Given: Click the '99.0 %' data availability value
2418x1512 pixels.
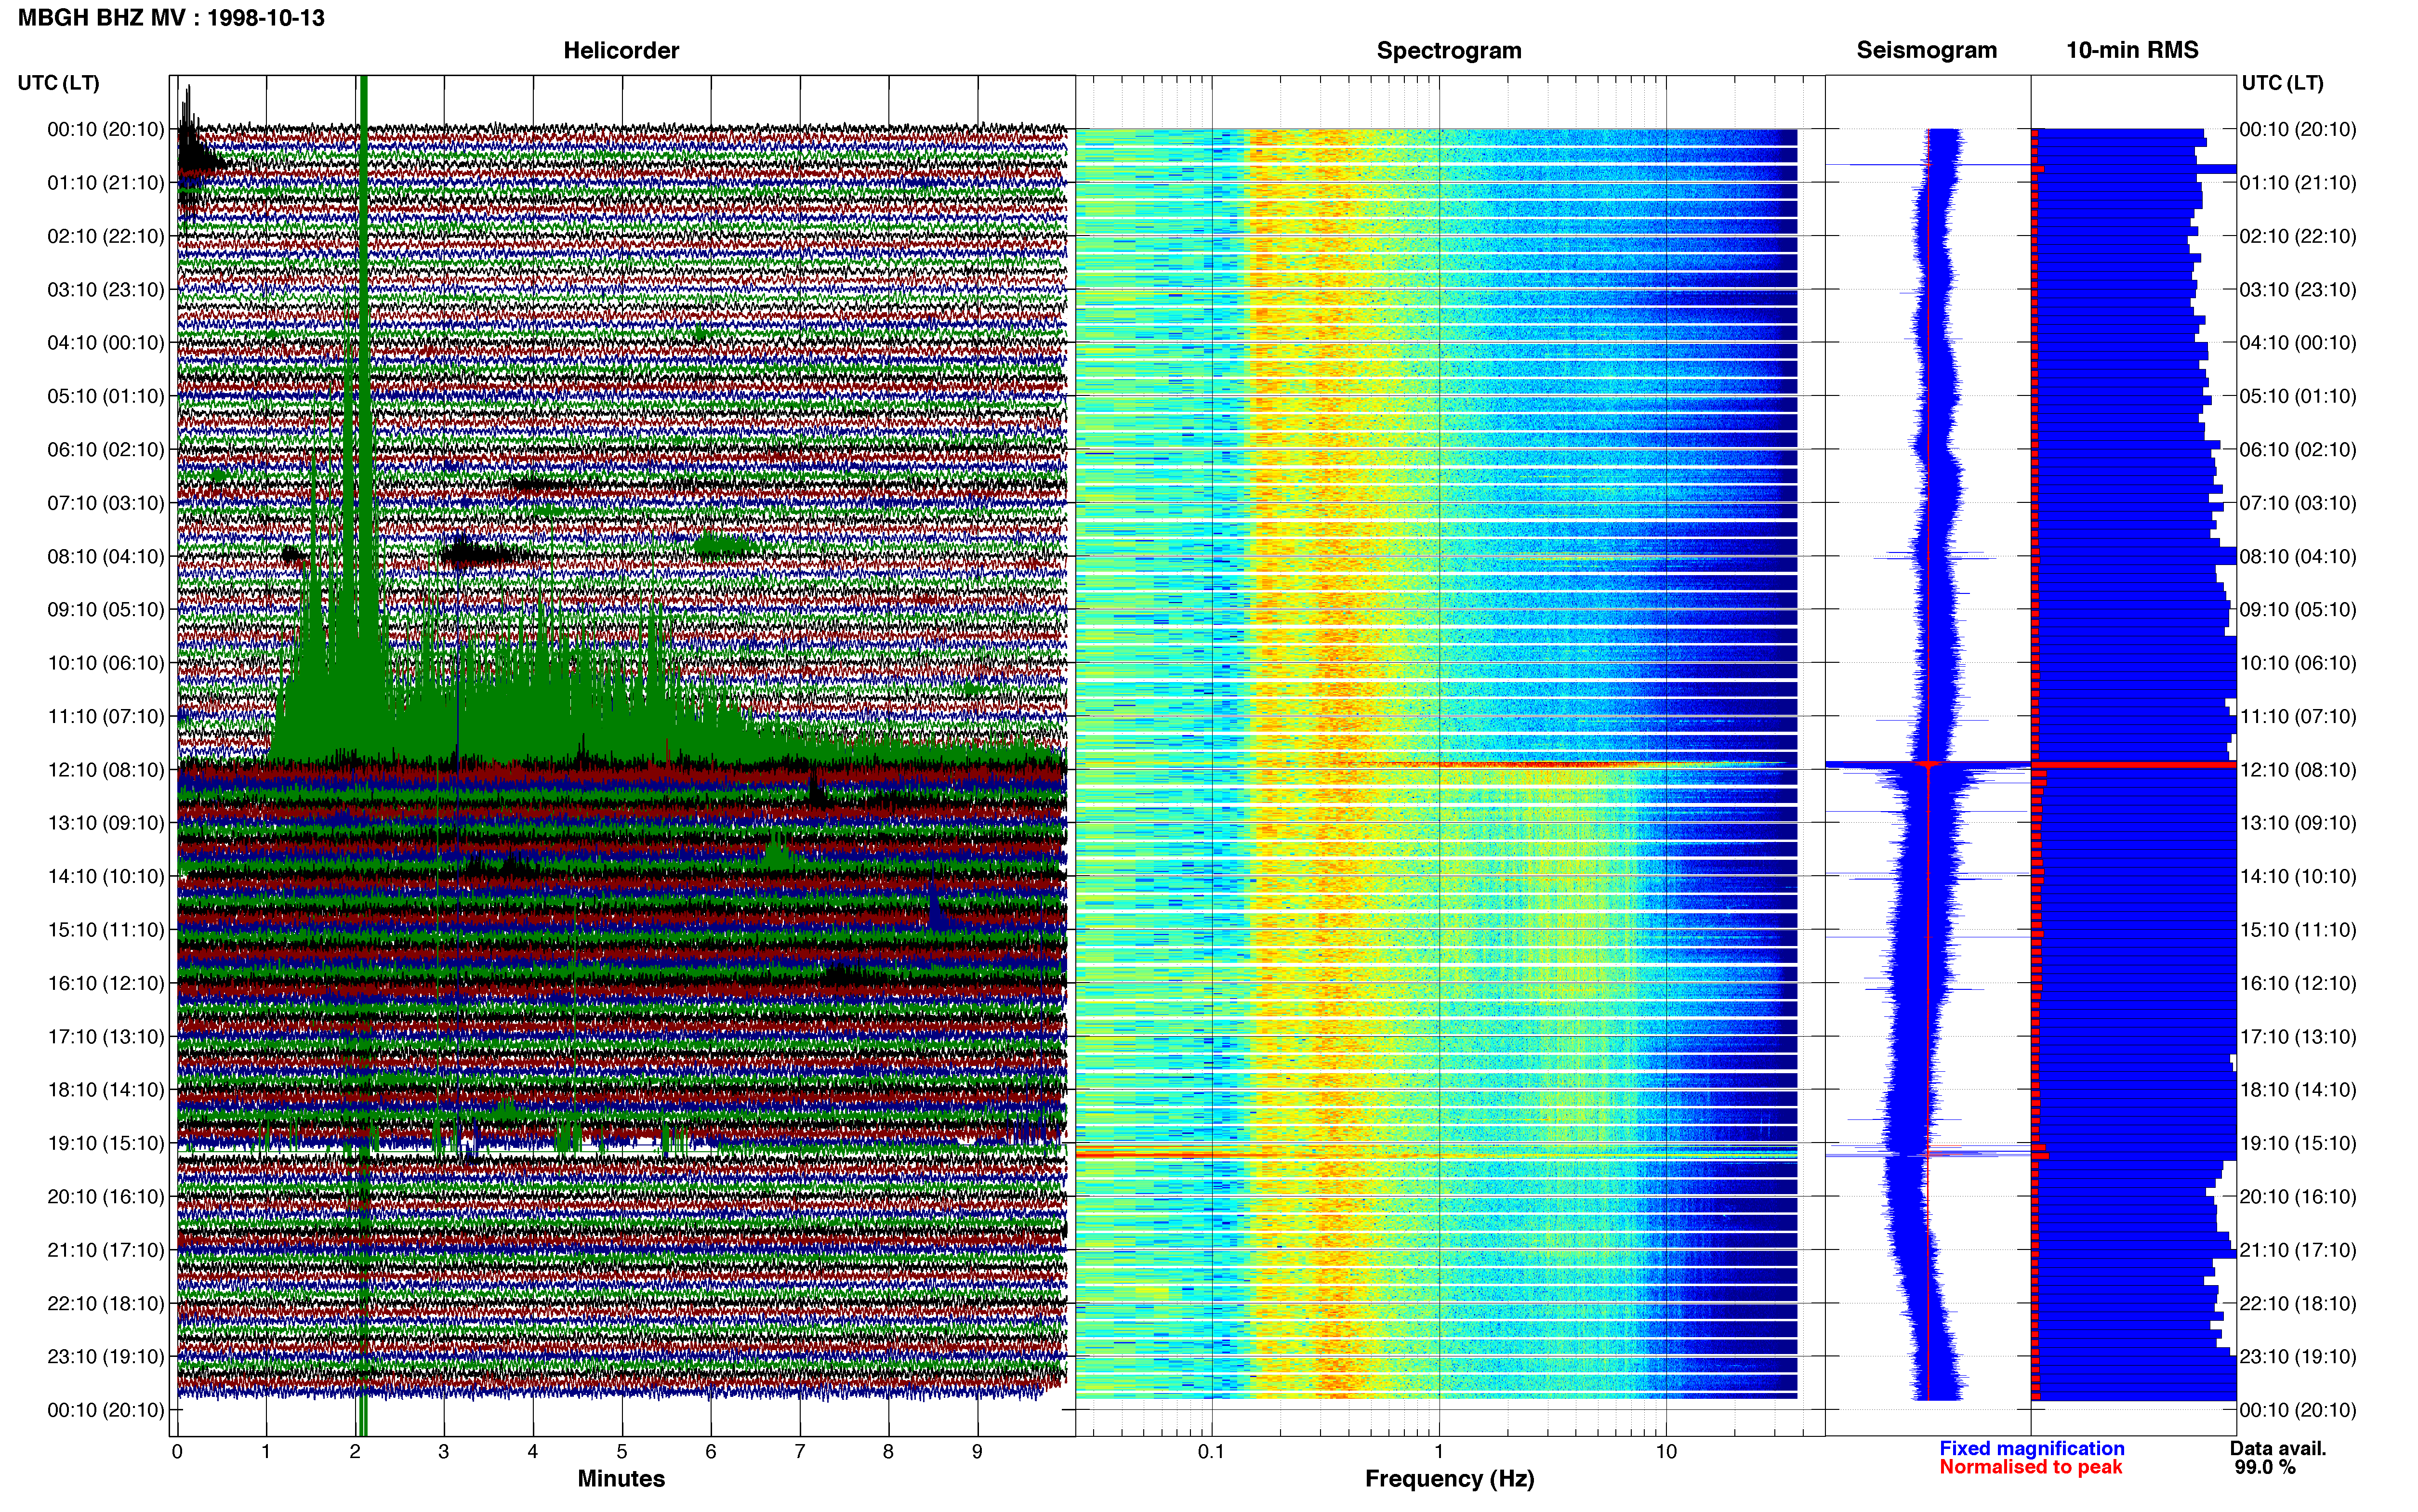Looking at the screenshot, I should (x=2265, y=1467).
